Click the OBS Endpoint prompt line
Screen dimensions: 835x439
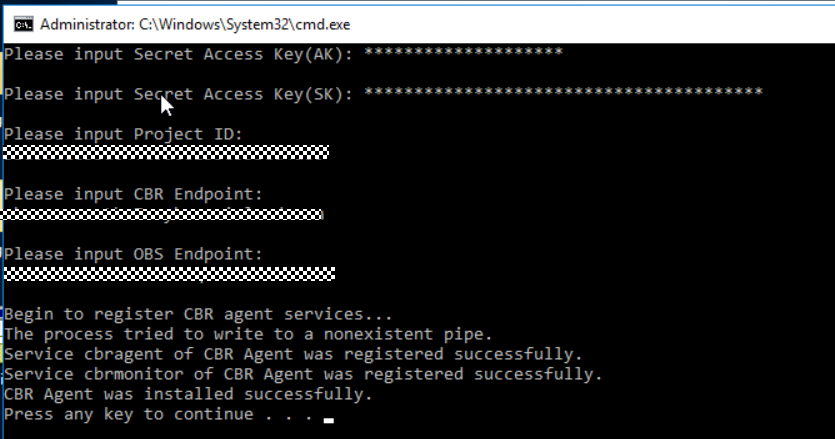tap(133, 254)
